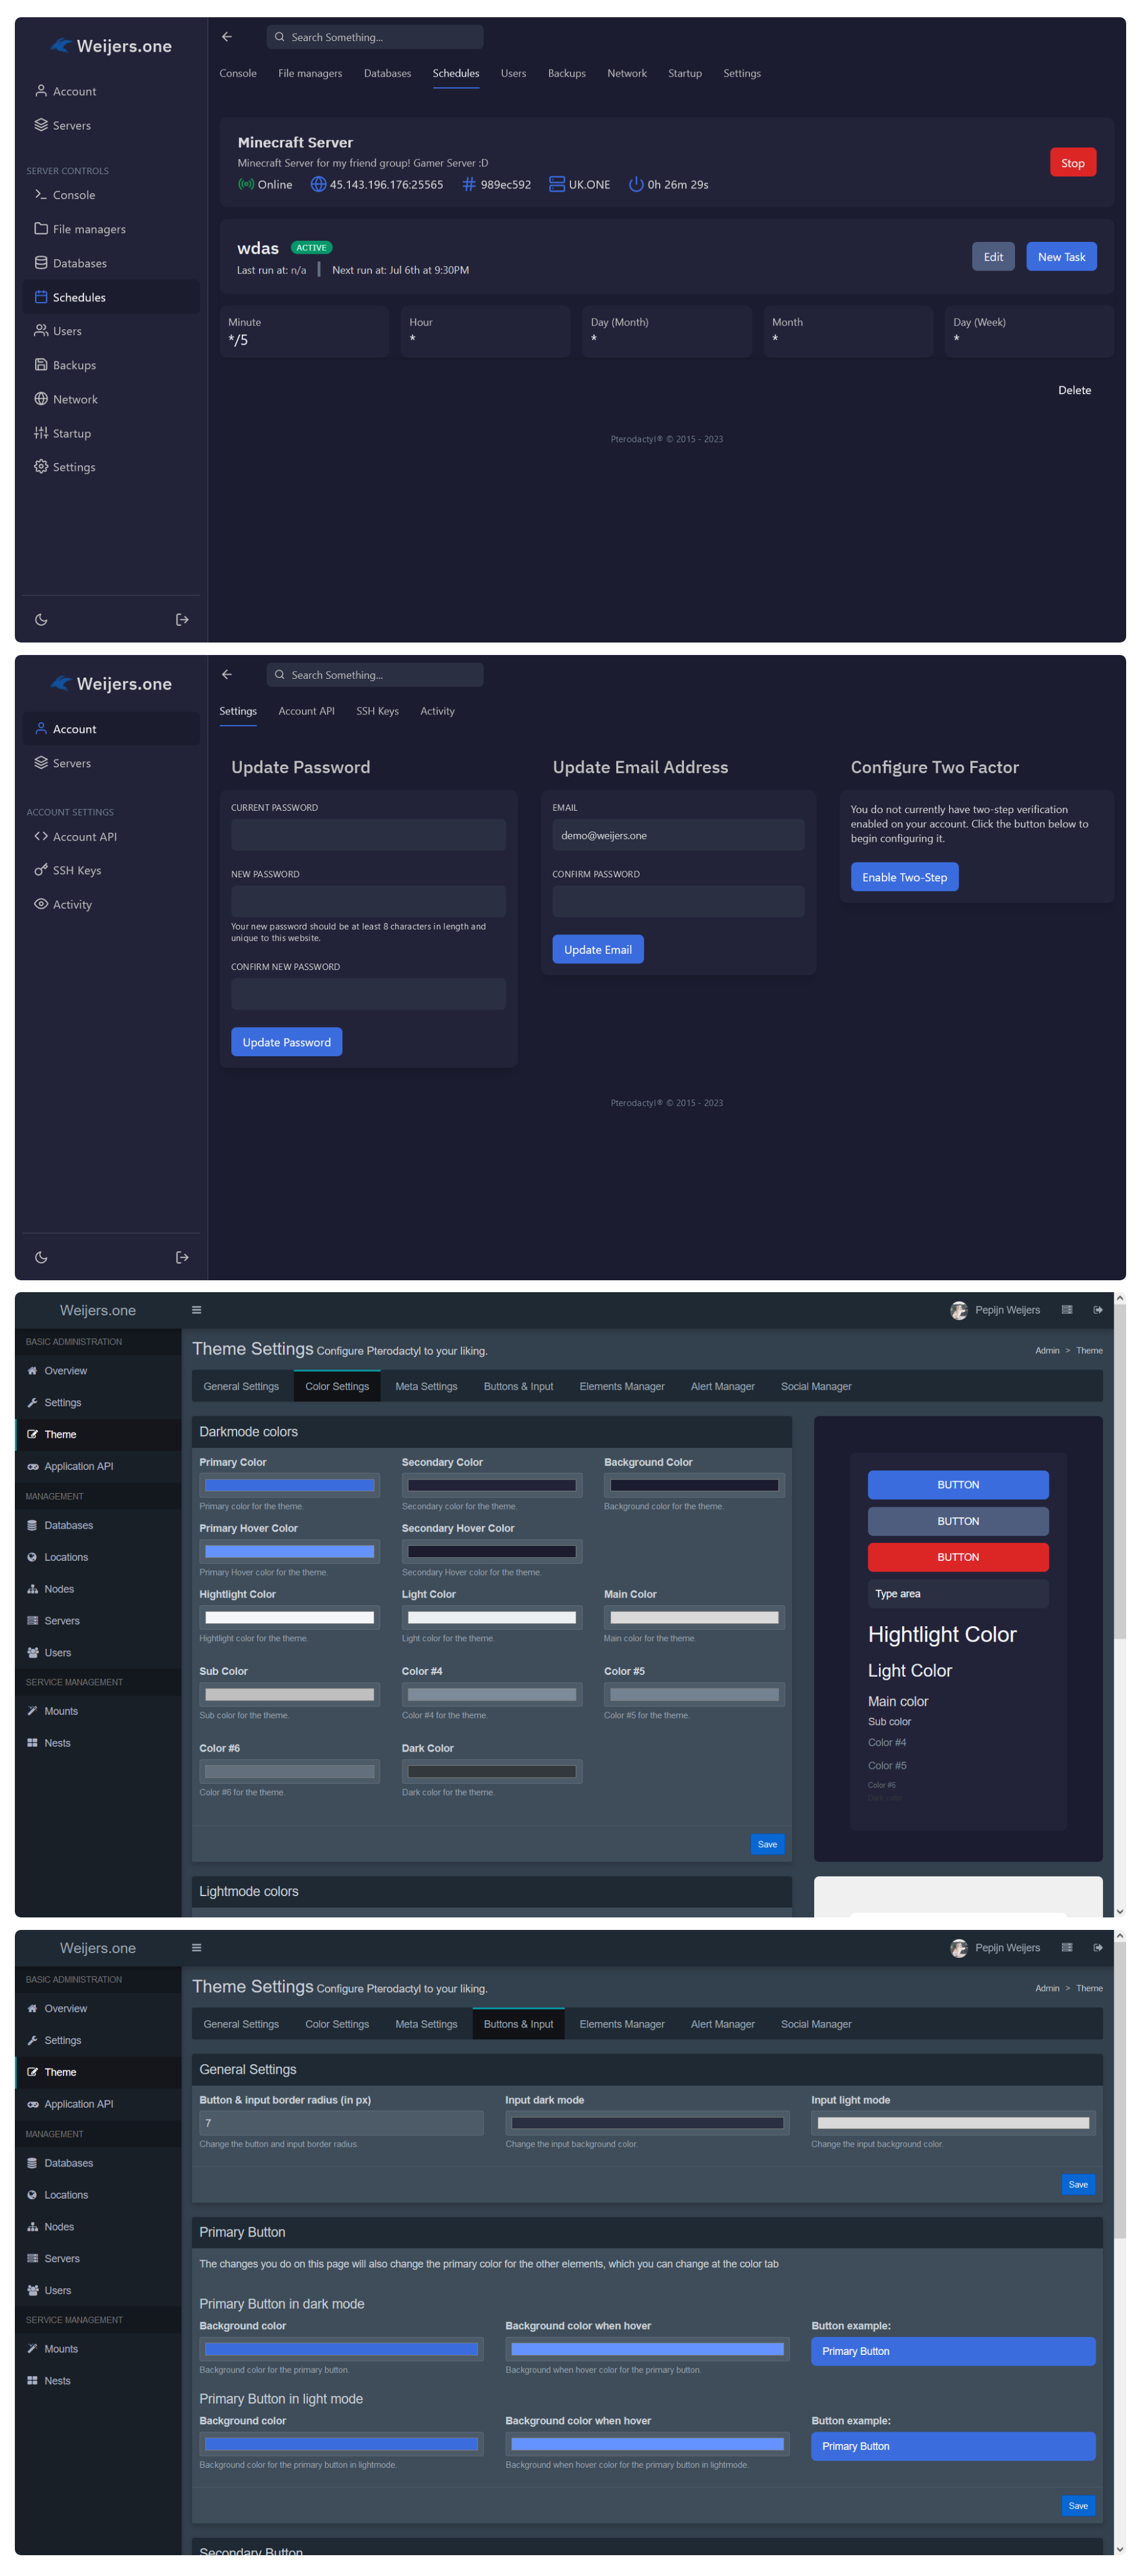Image resolution: width=1141 pixels, height=2576 pixels.
Task: Click Delete below the cron fields
Action: coord(1074,390)
